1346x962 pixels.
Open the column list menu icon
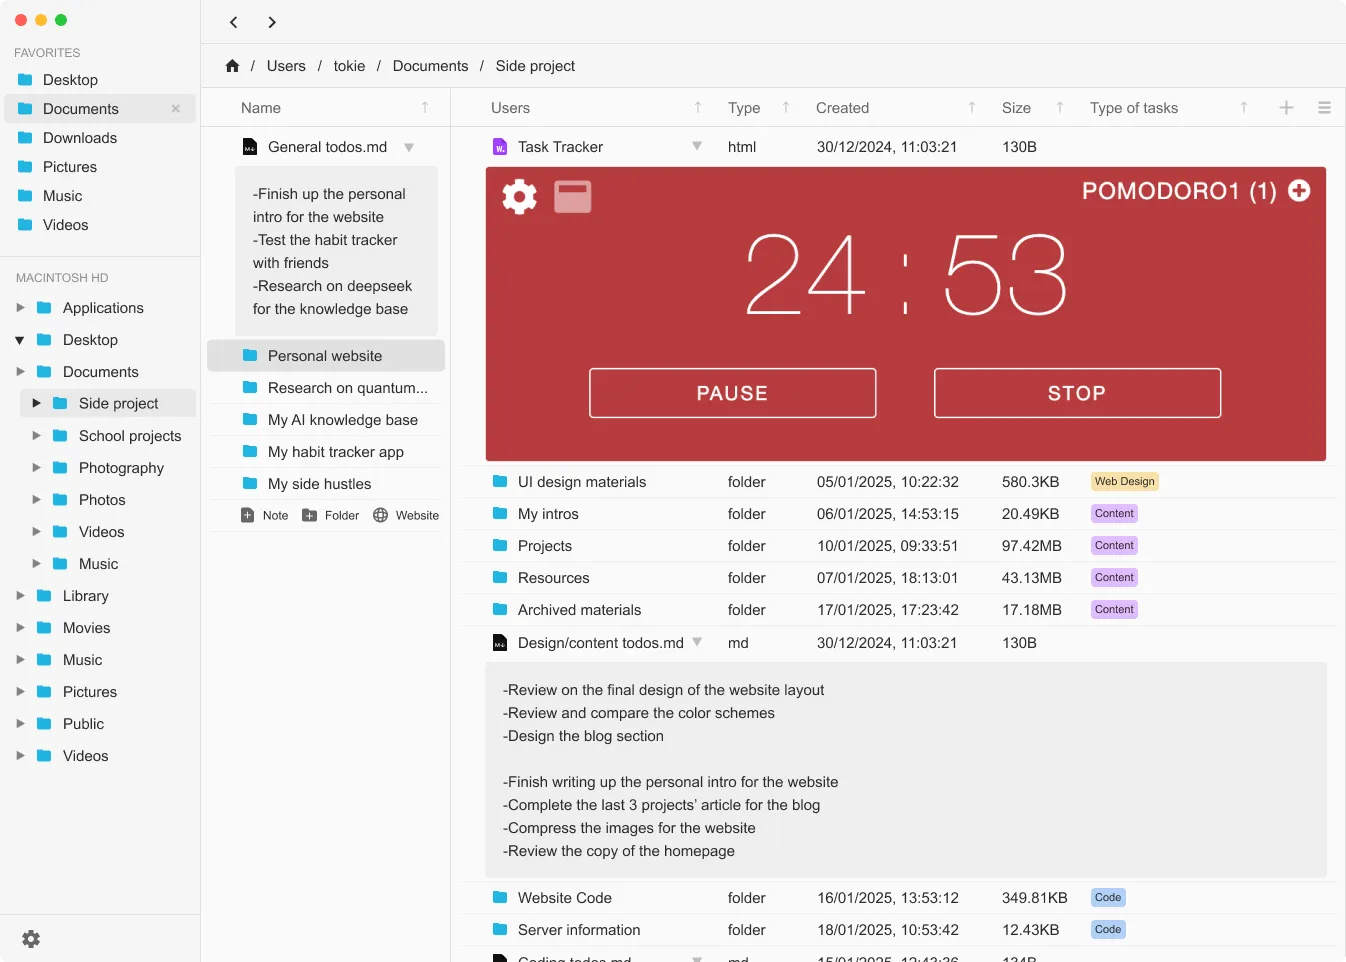tap(1324, 108)
